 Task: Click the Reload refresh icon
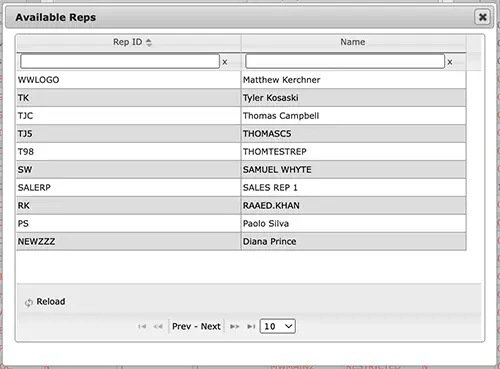[x=29, y=302]
